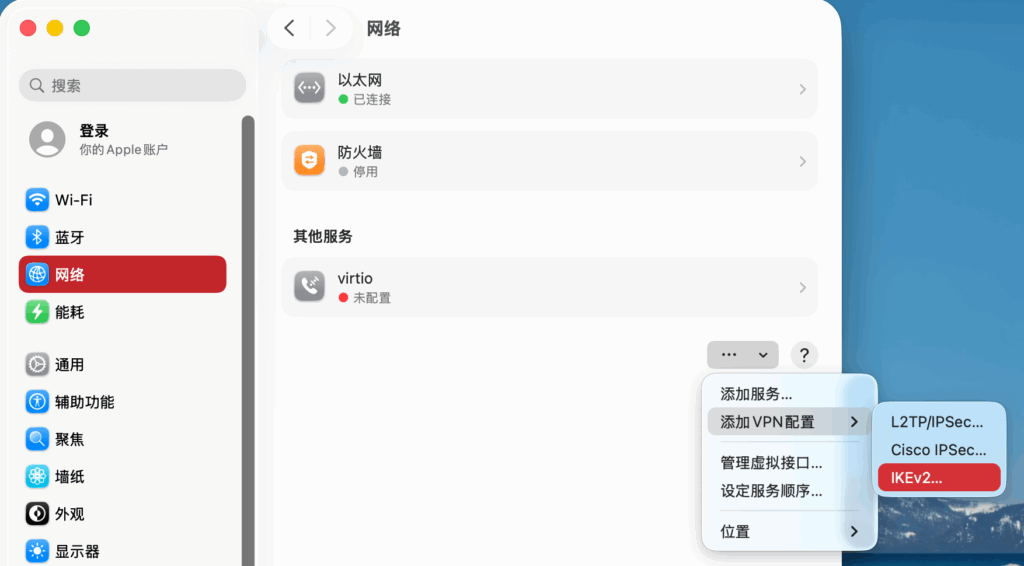Open the 墙纸 wallpaper settings icon
Viewport: 1024px width, 566px height.
tap(37, 476)
